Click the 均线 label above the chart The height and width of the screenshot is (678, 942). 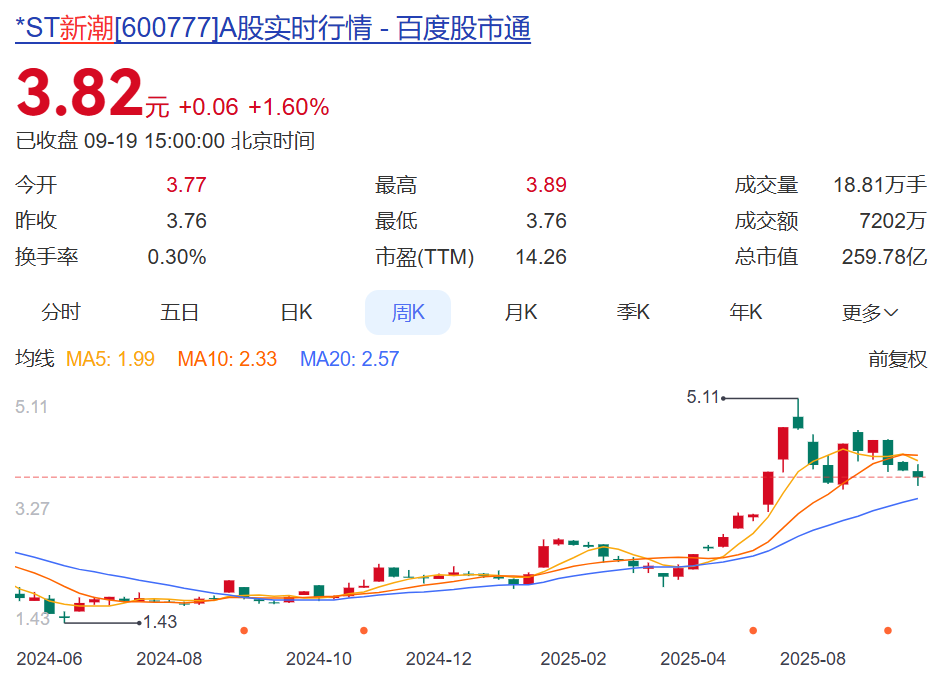point(35,359)
